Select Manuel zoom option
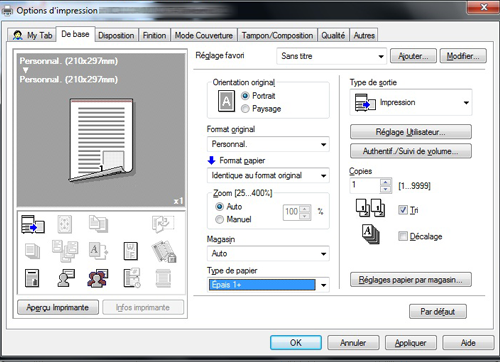The image size is (500, 362). pyautogui.click(x=219, y=219)
